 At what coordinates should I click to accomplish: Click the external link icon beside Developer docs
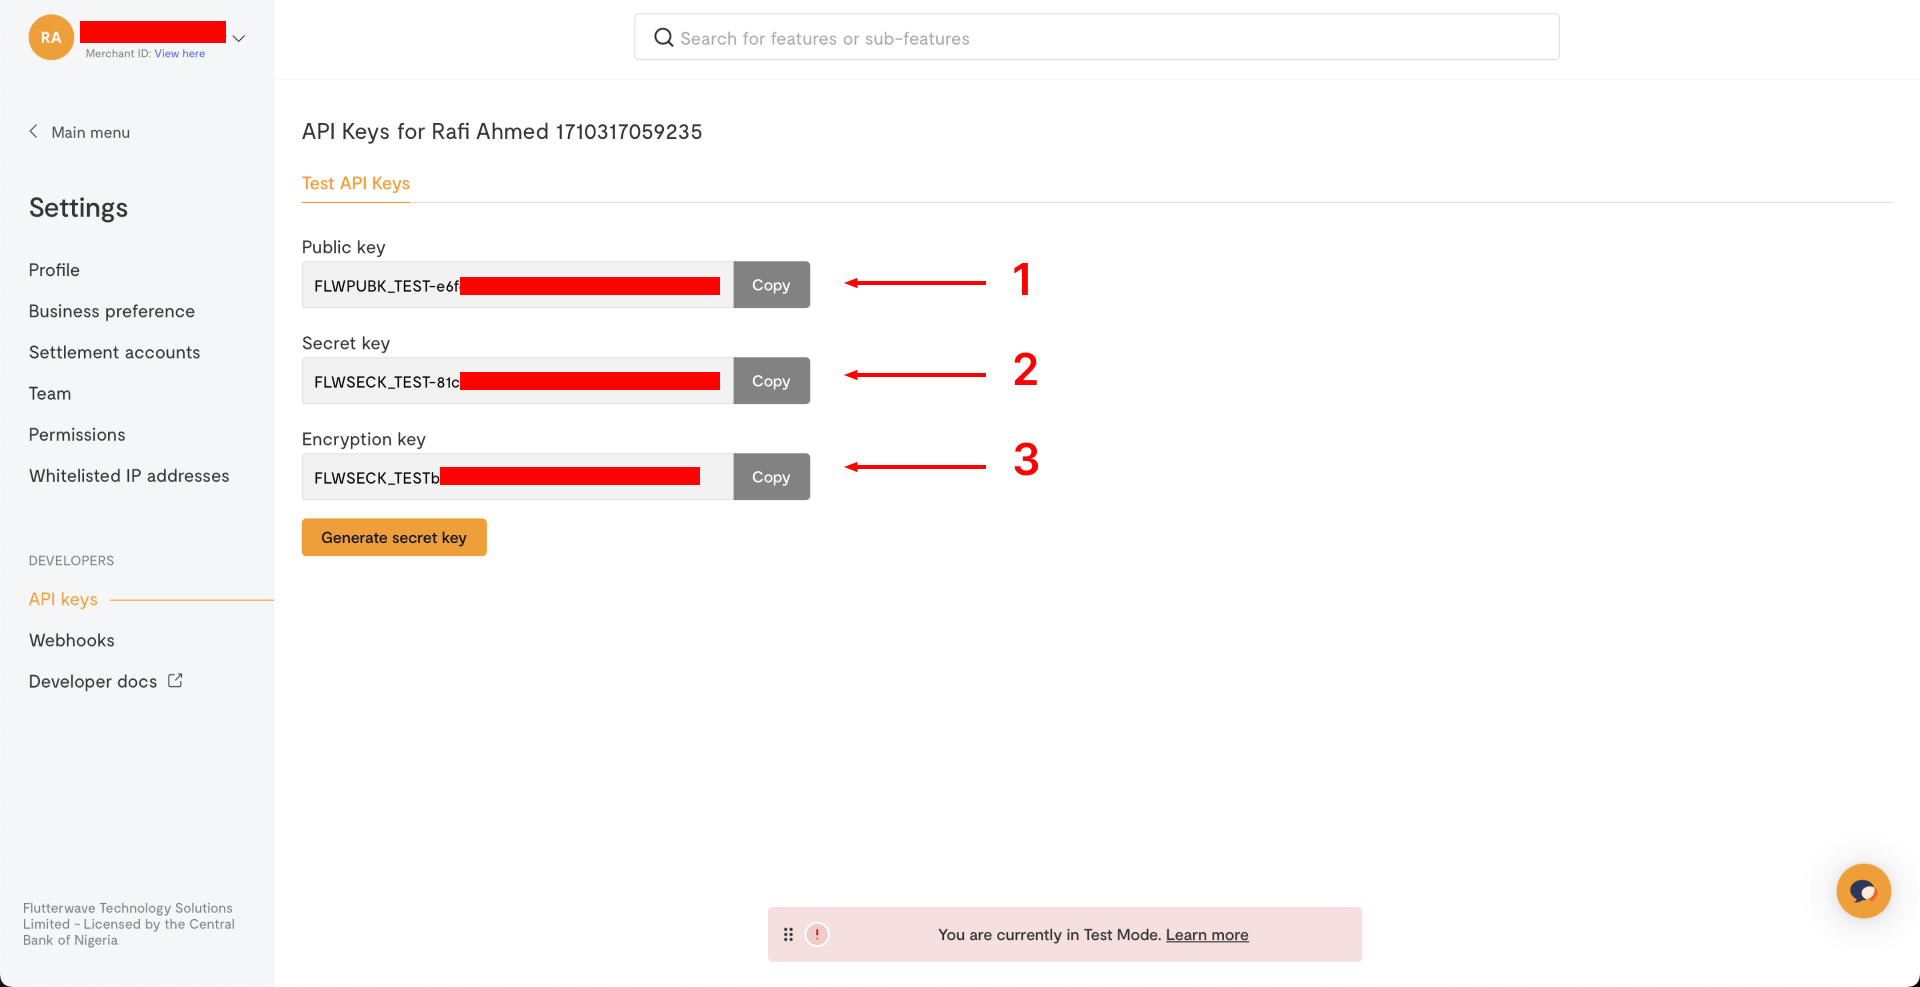(176, 681)
